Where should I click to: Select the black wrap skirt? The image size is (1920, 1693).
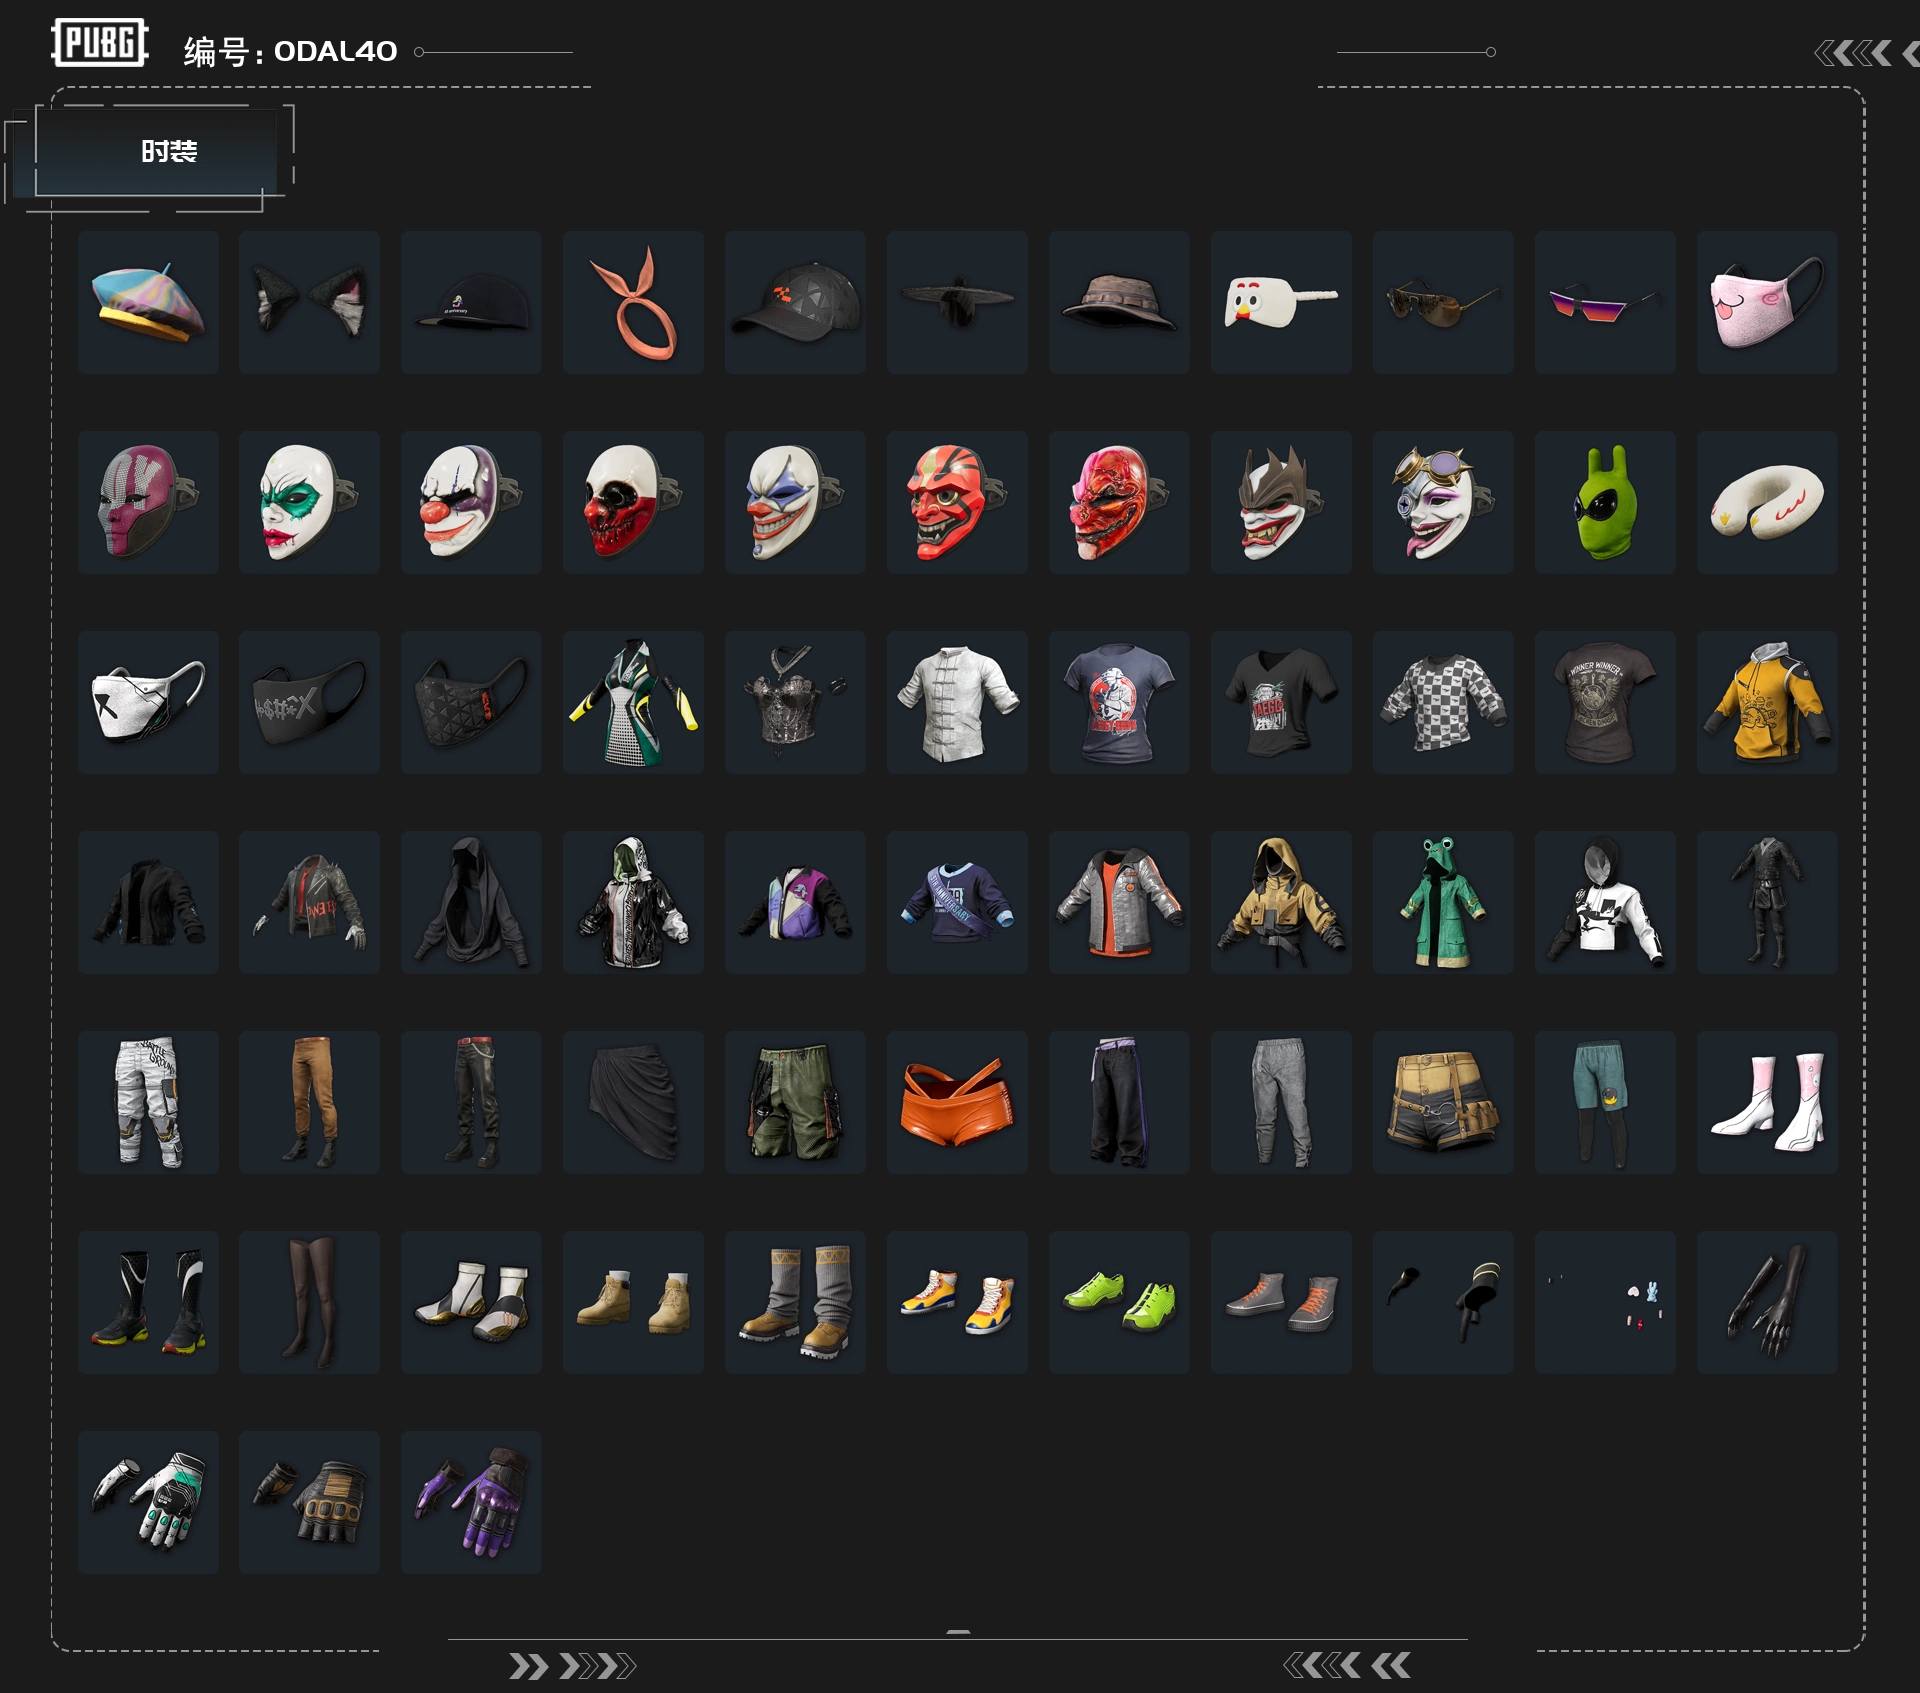tap(633, 1102)
